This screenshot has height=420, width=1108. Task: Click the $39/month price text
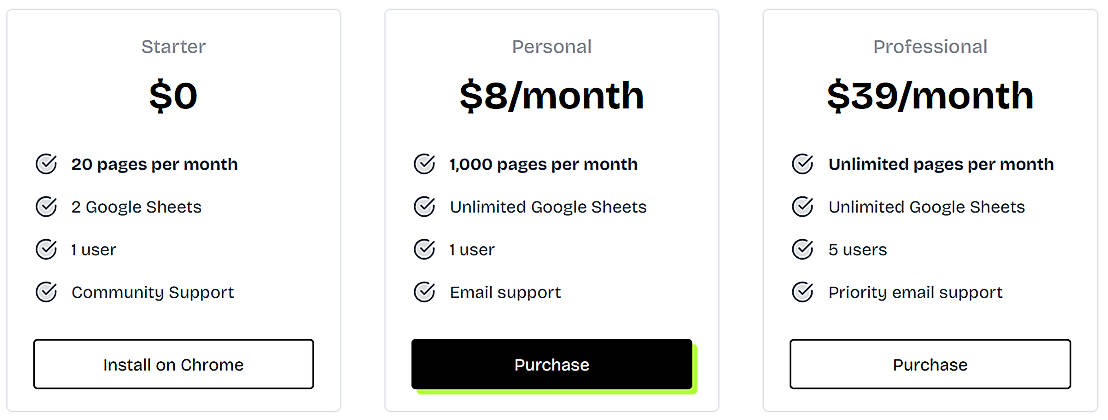(930, 96)
